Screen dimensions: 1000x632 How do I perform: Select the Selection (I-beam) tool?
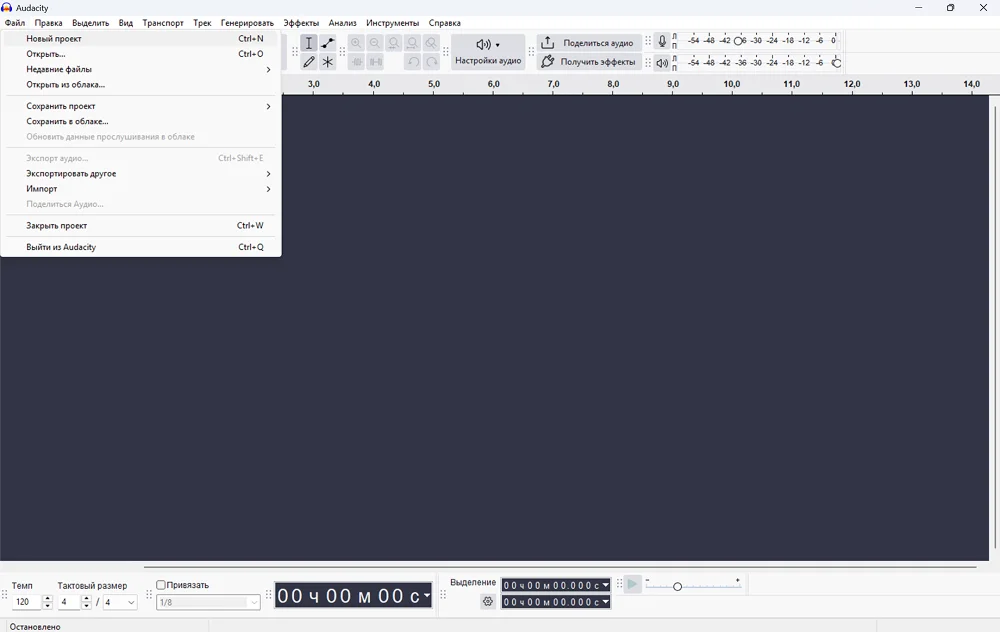tap(309, 43)
